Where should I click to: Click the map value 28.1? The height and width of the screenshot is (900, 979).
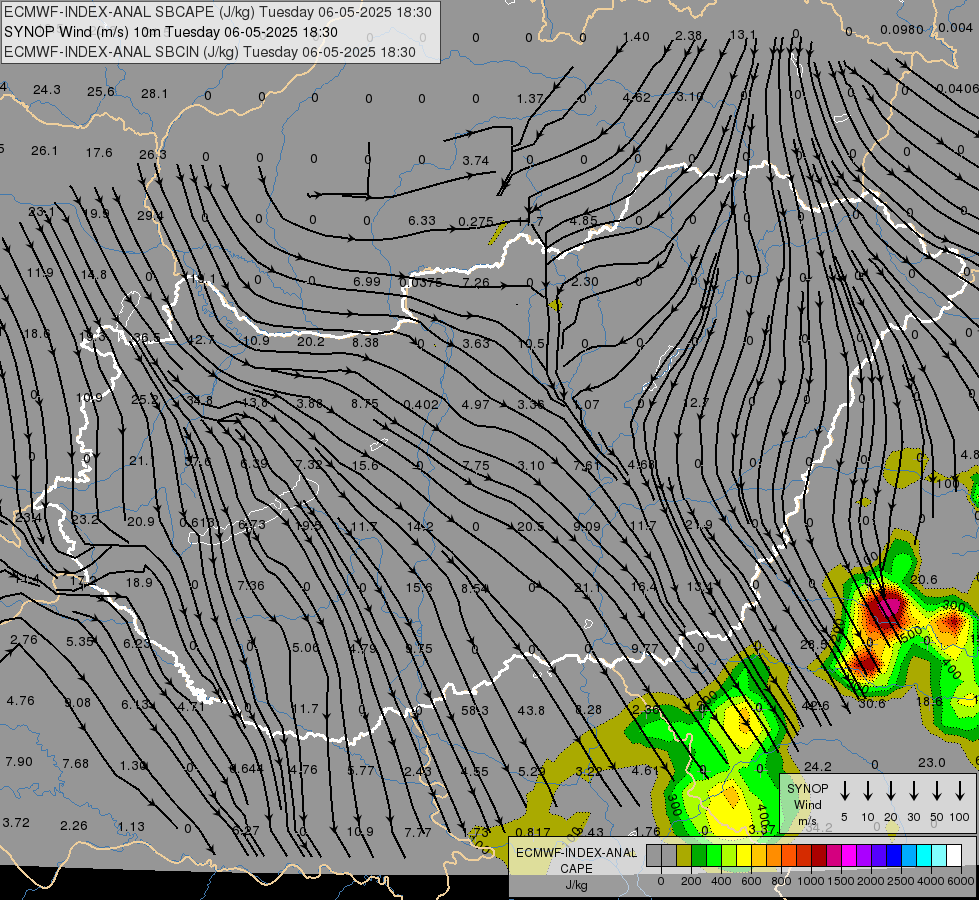[154, 94]
